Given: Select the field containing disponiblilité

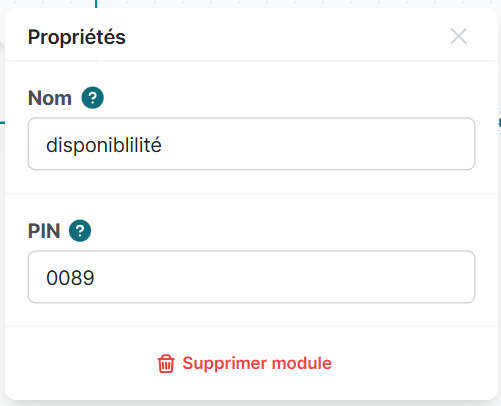Looking at the screenshot, I should coord(251,144).
